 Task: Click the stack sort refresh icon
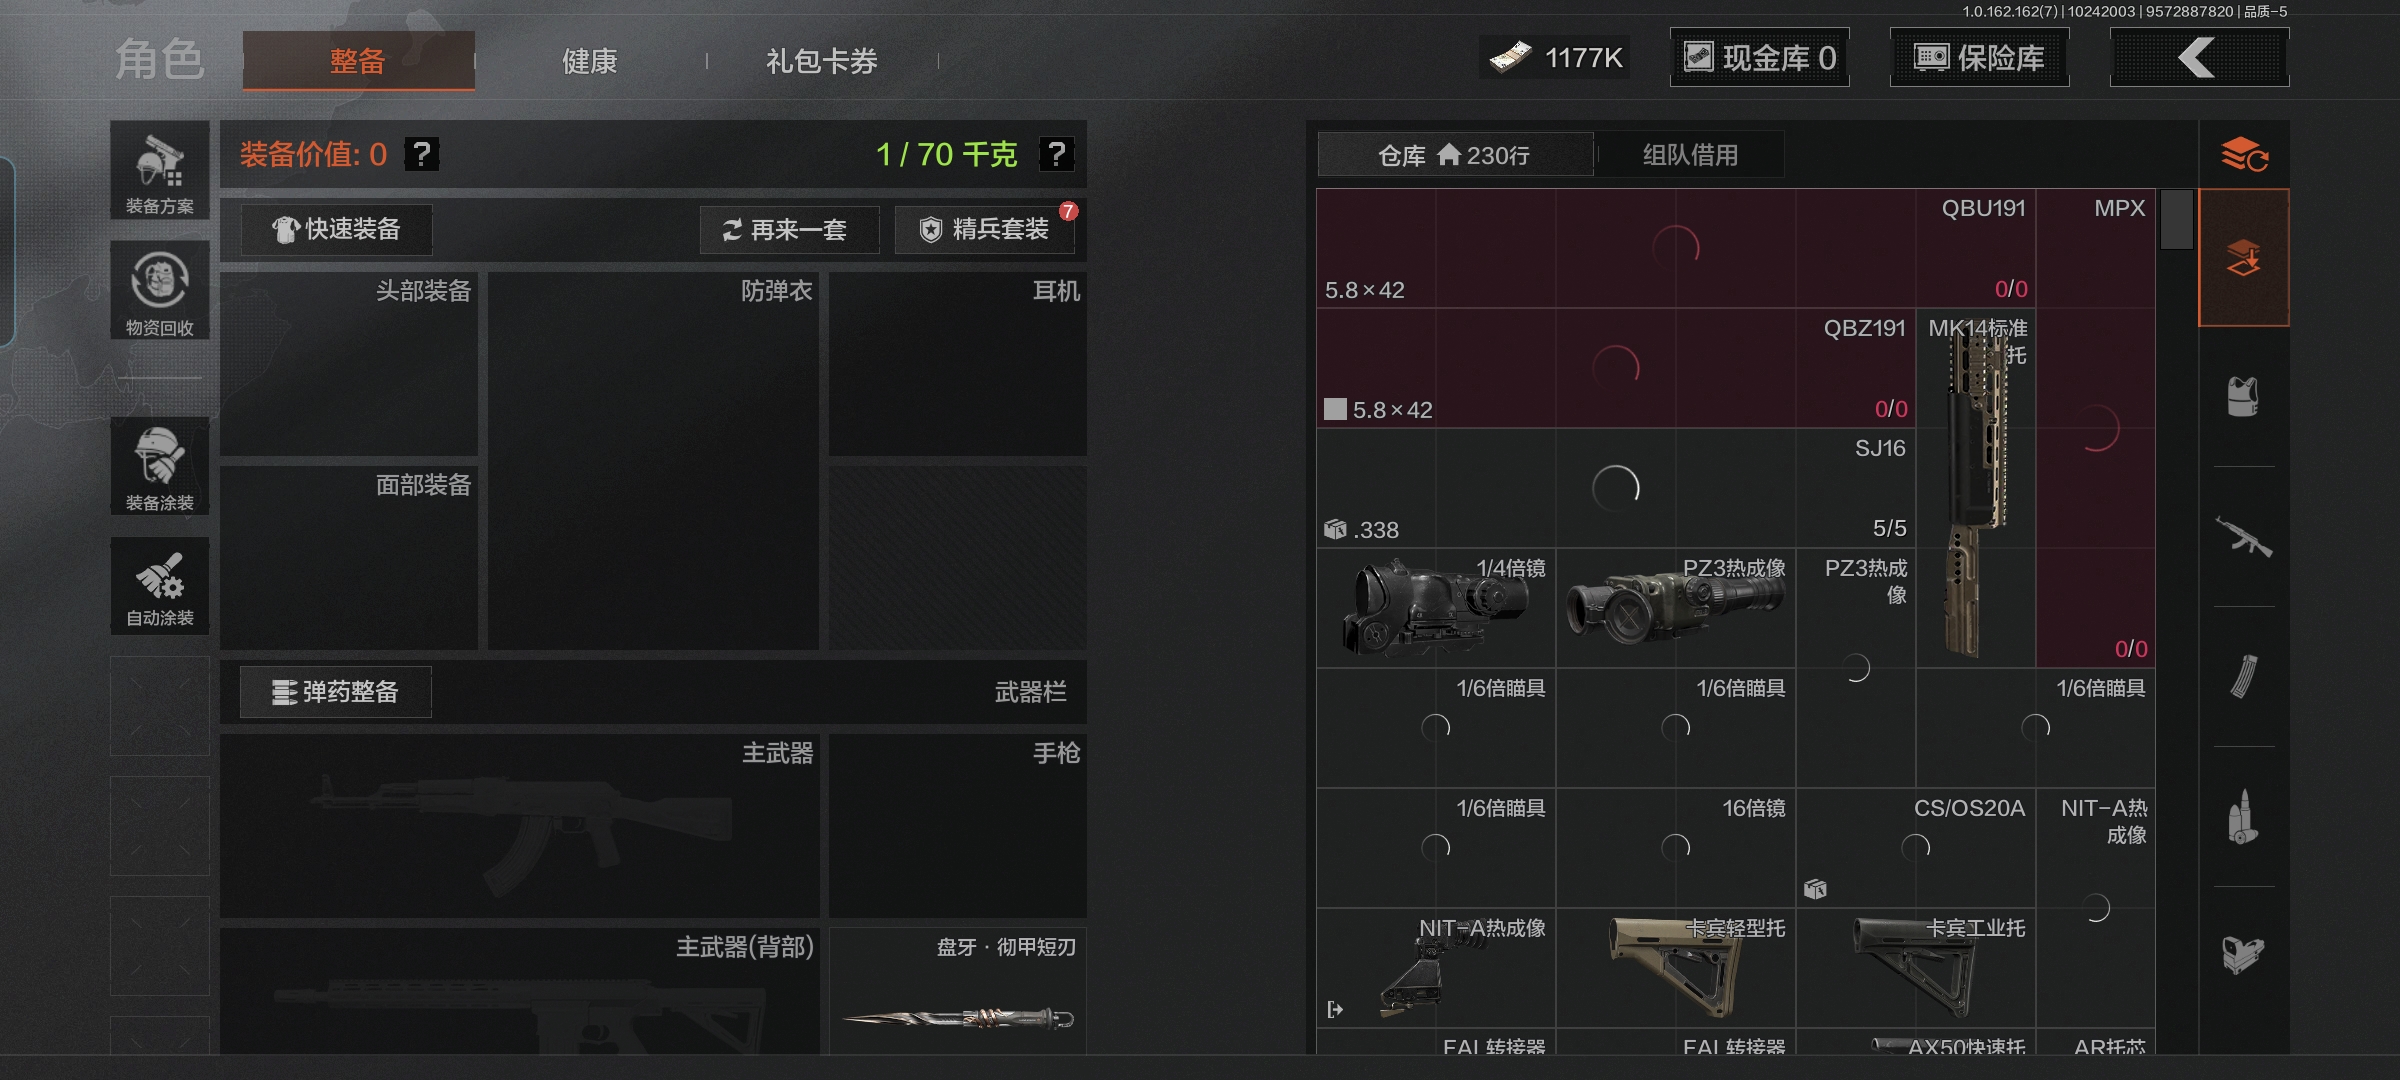coord(2244,155)
